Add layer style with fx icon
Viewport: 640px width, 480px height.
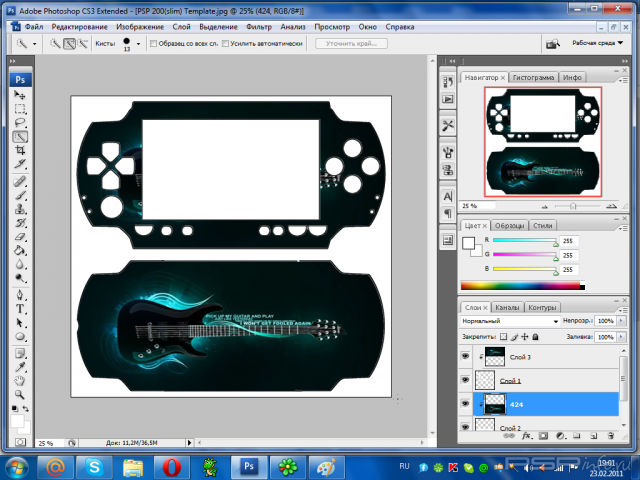(x=528, y=436)
